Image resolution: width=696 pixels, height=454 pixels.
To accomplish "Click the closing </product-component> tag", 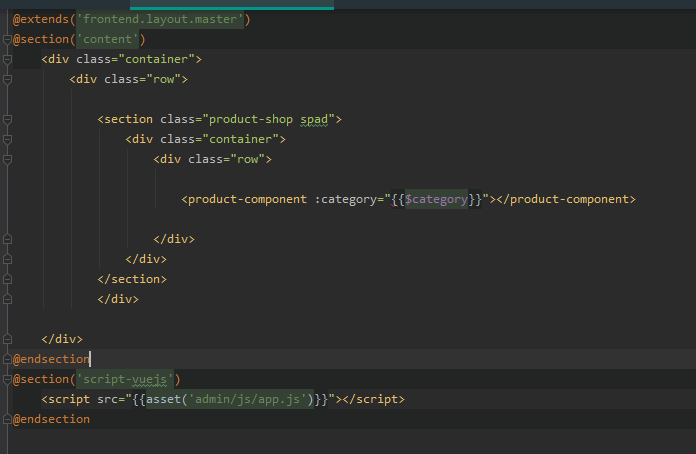I will pos(566,199).
